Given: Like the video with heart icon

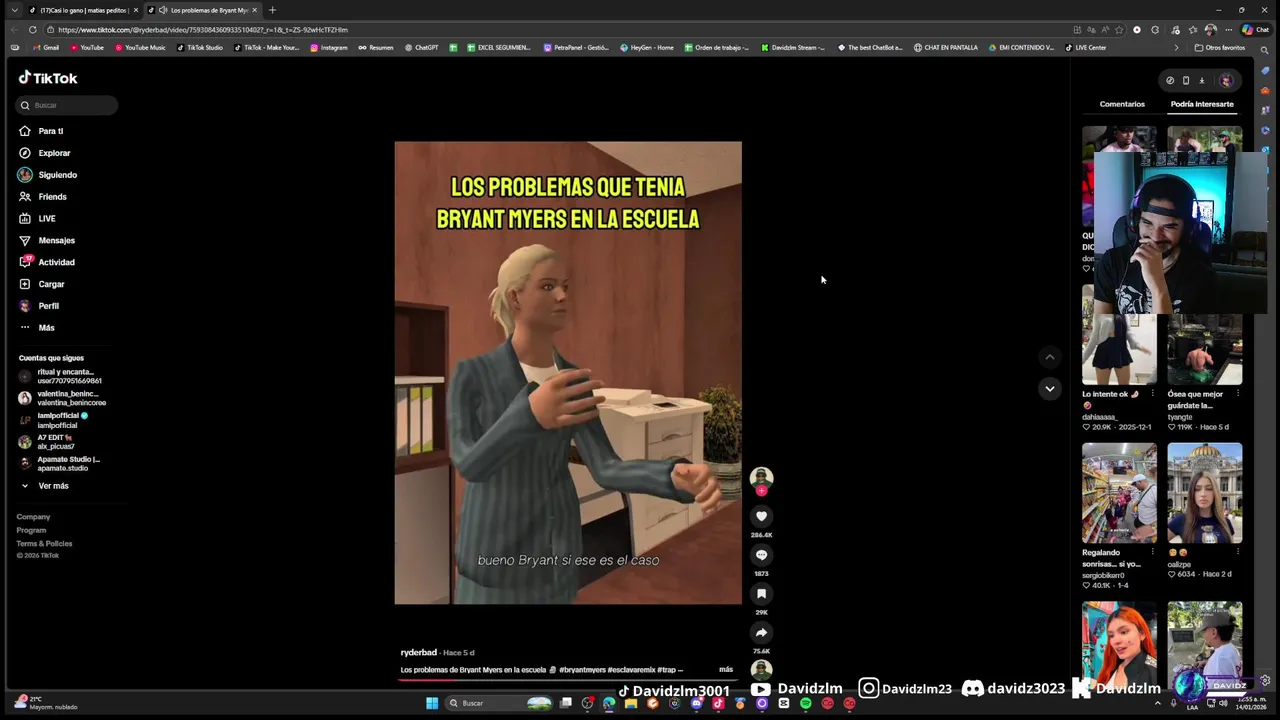Looking at the screenshot, I should 761,516.
